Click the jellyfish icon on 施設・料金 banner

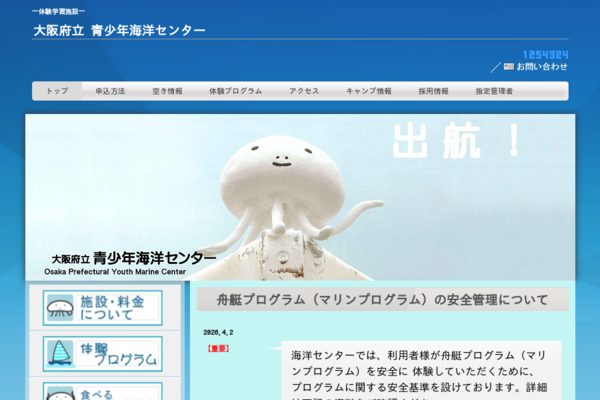point(60,308)
